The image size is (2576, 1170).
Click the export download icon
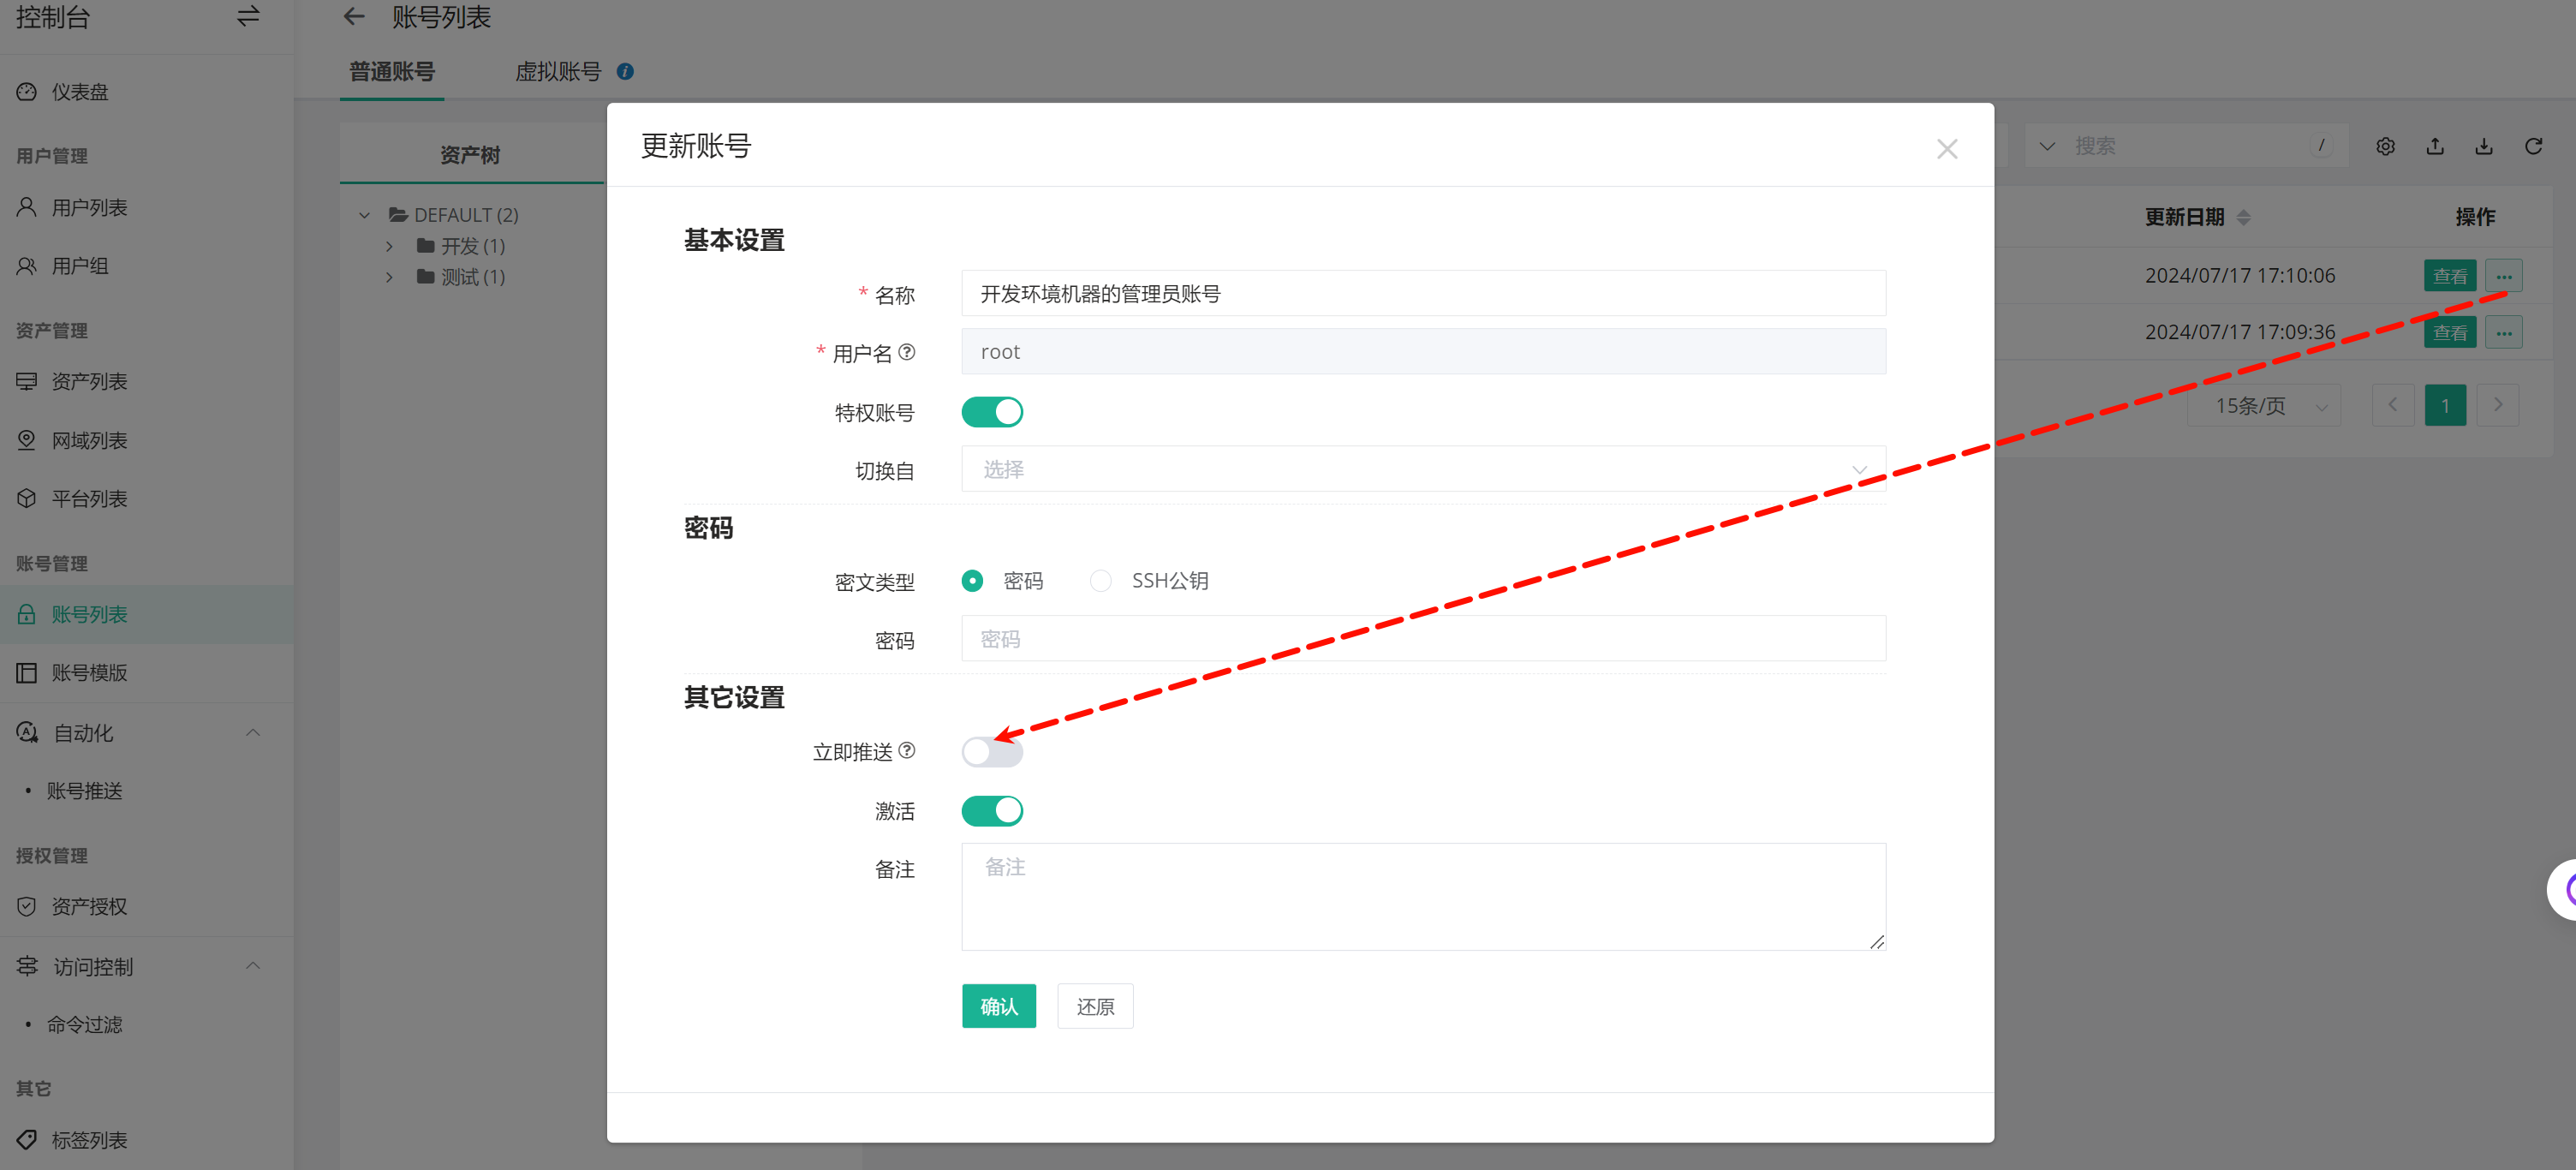(x=2484, y=147)
